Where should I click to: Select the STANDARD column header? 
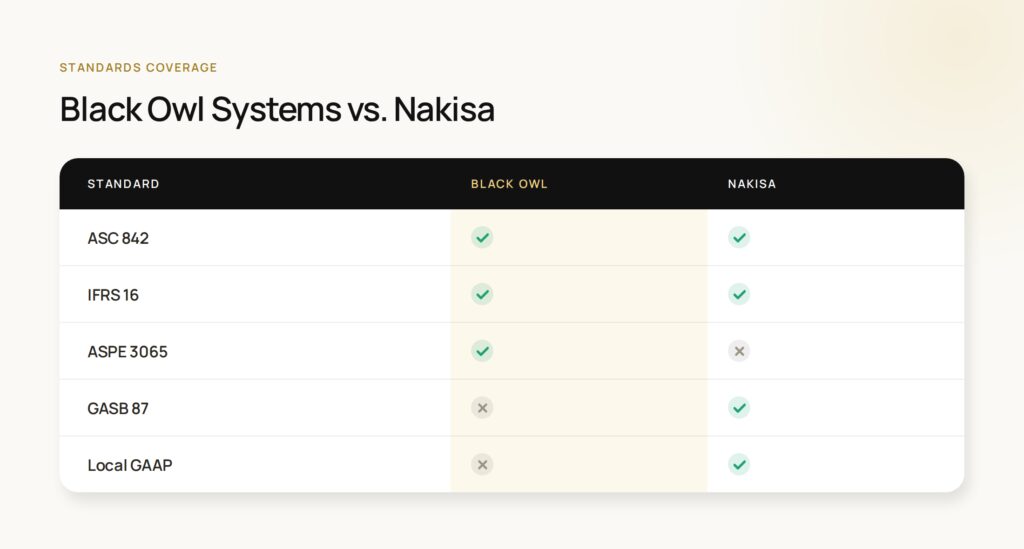[x=123, y=184]
